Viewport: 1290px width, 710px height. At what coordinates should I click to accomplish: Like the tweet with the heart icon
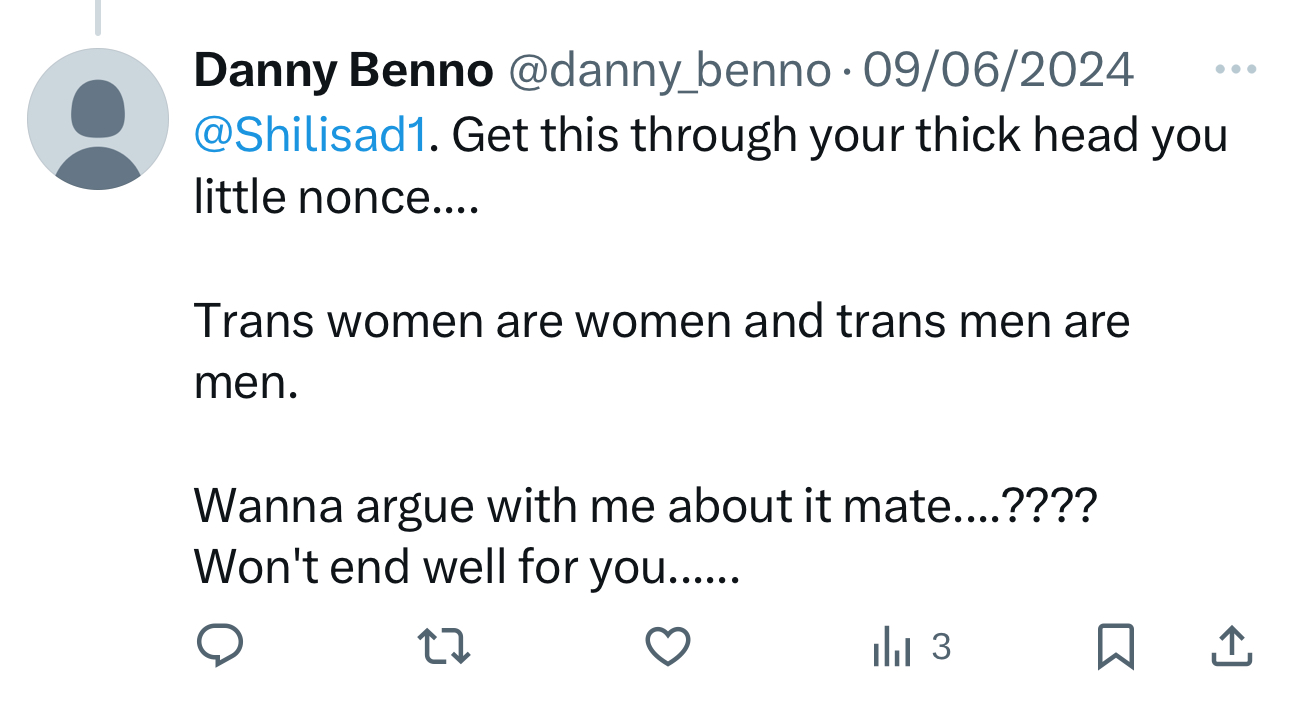[667, 646]
